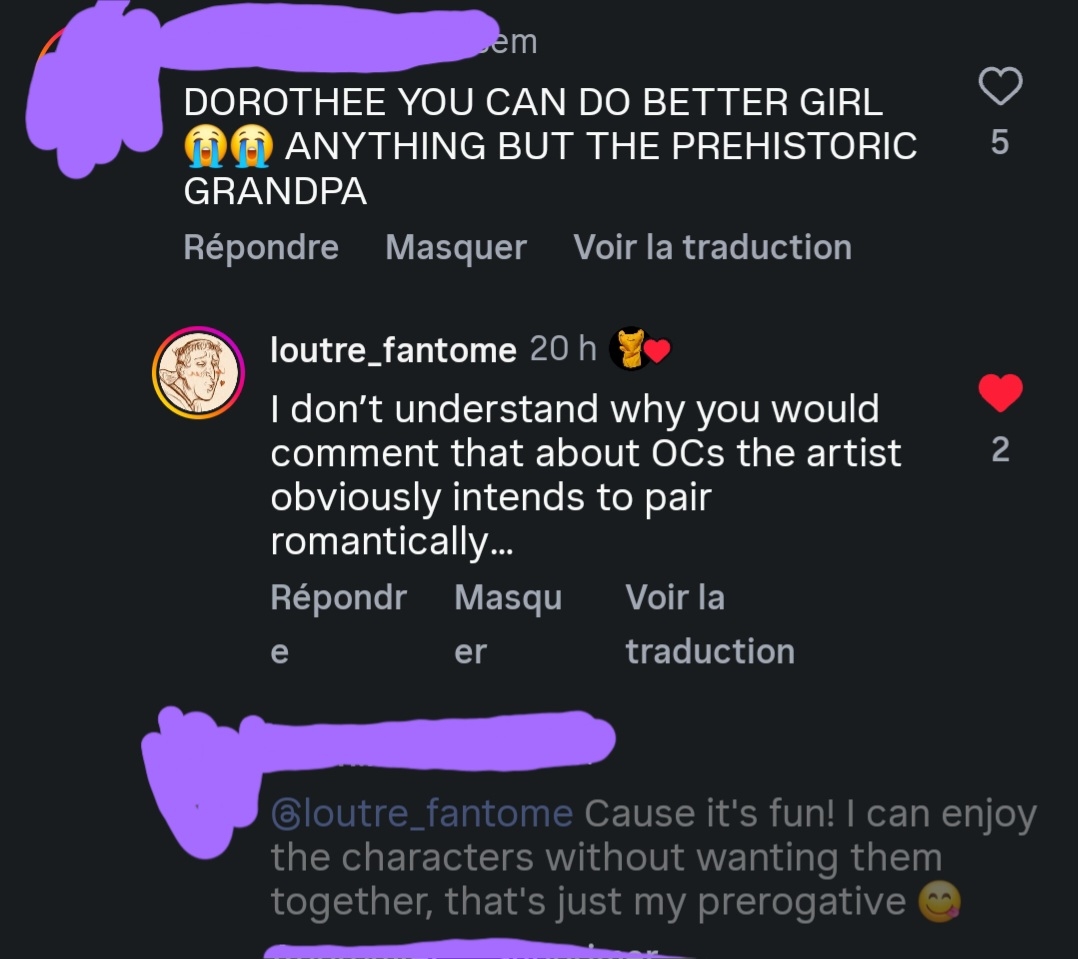Reply to the DOROTHEE comment with Répondre
The image size is (1078, 959).
[261, 247]
